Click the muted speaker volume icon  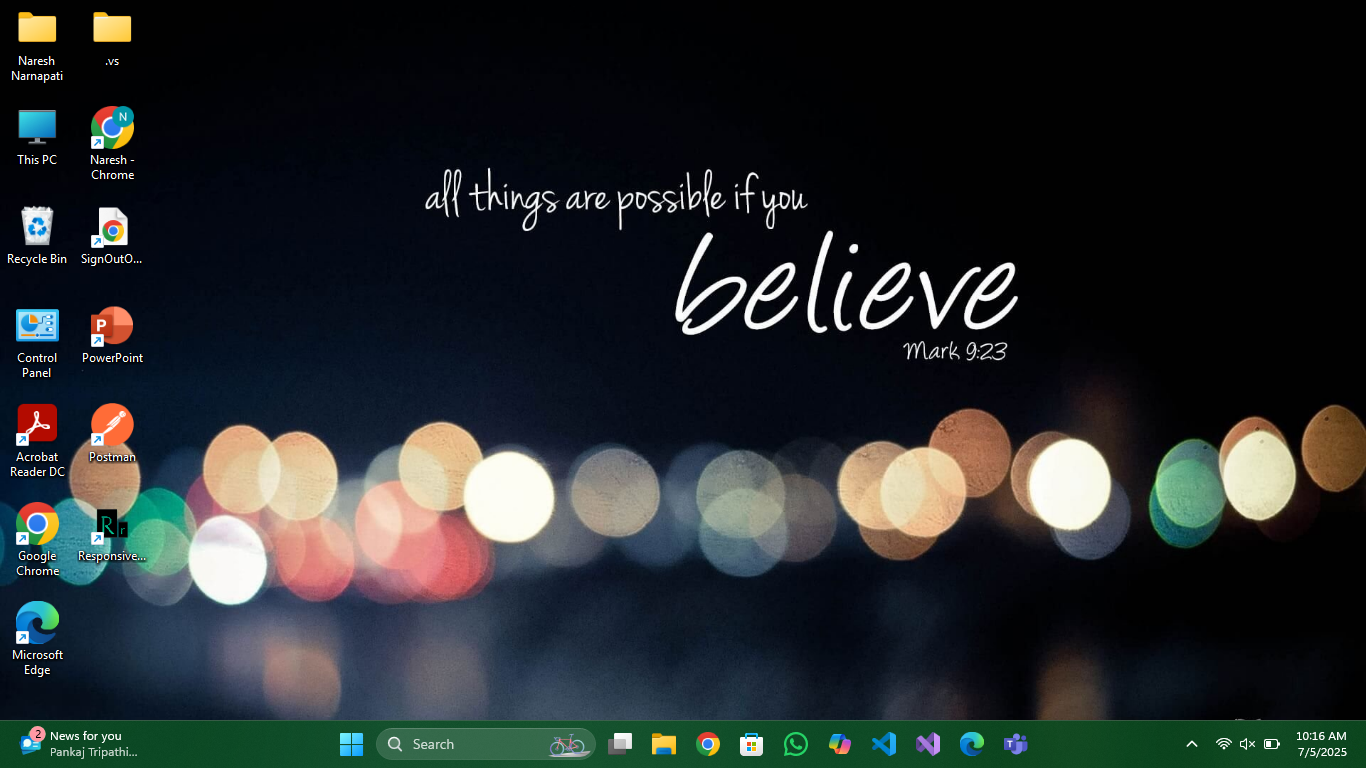(x=1247, y=744)
